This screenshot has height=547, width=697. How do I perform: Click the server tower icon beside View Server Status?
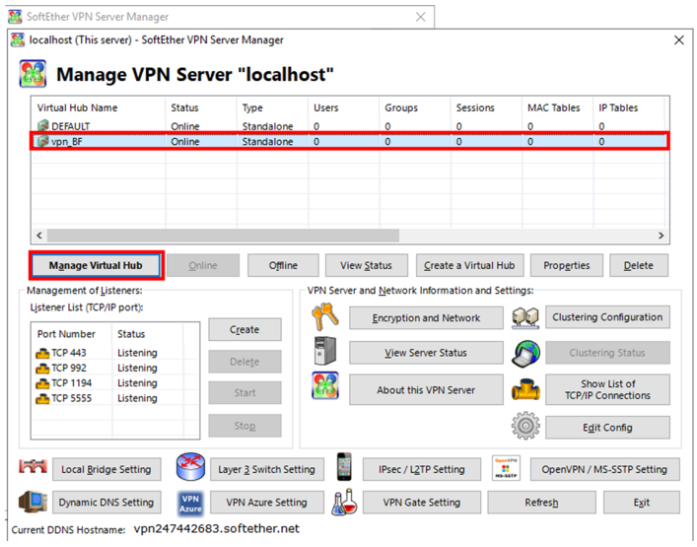pos(325,352)
